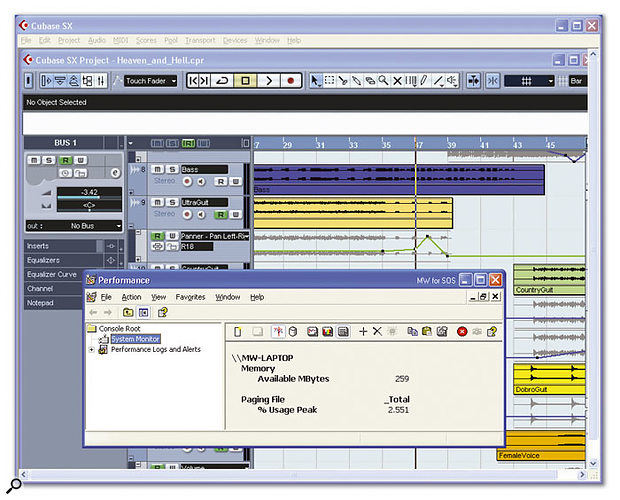Toggle record enable on the Bass track

(187, 181)
